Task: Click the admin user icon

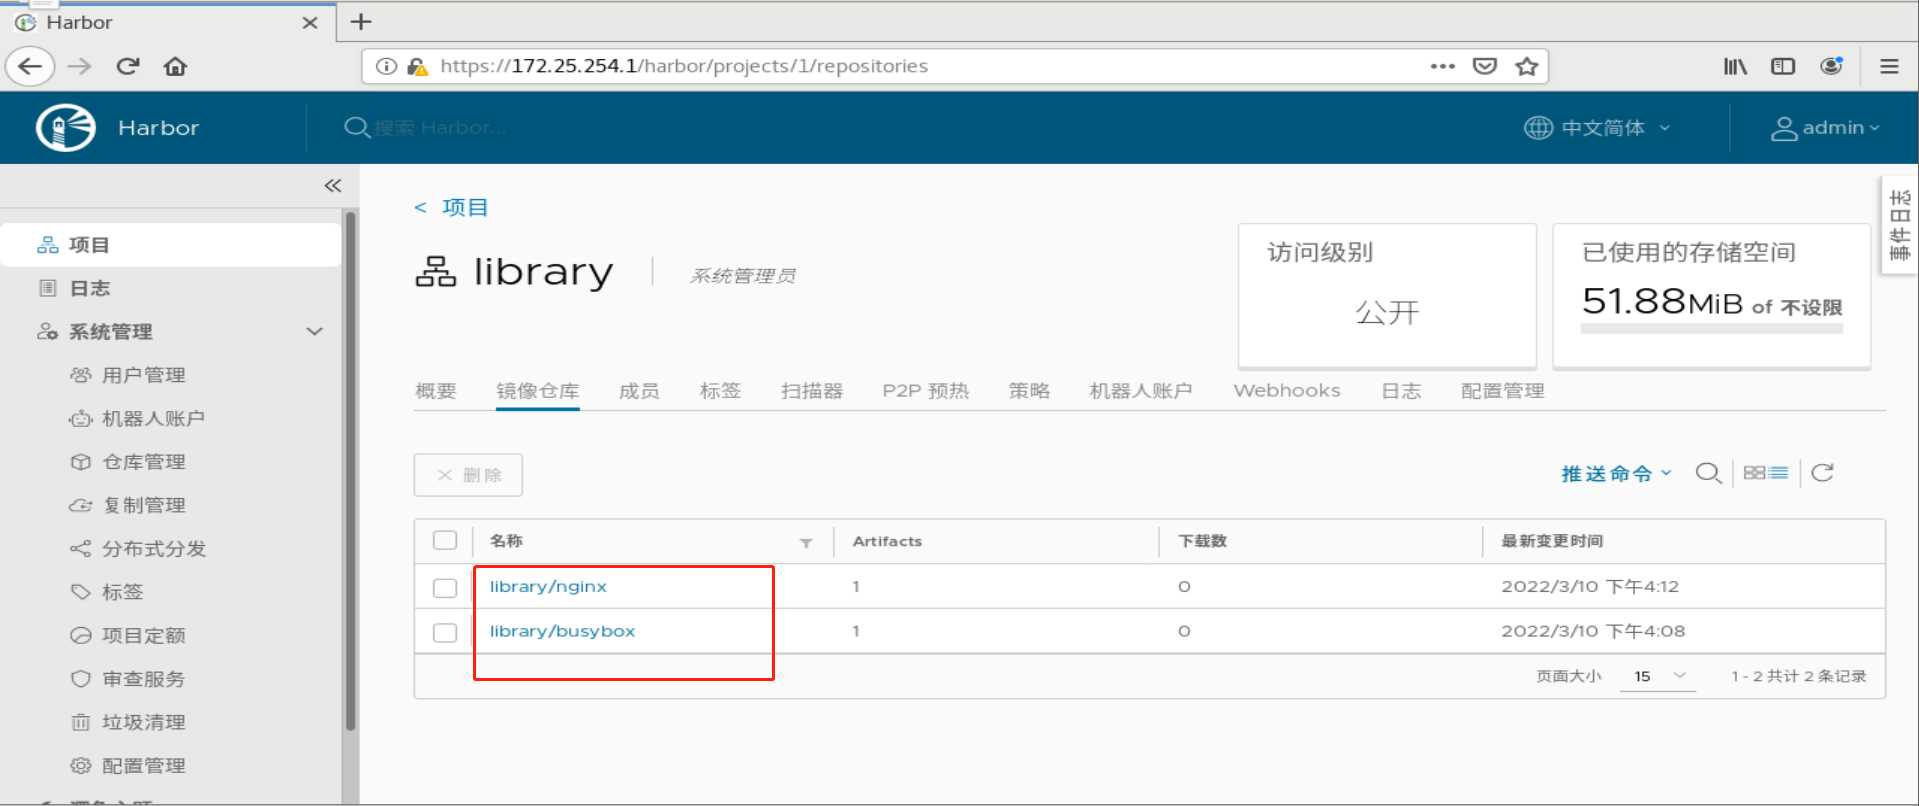Action: (x=1784, y=128)
